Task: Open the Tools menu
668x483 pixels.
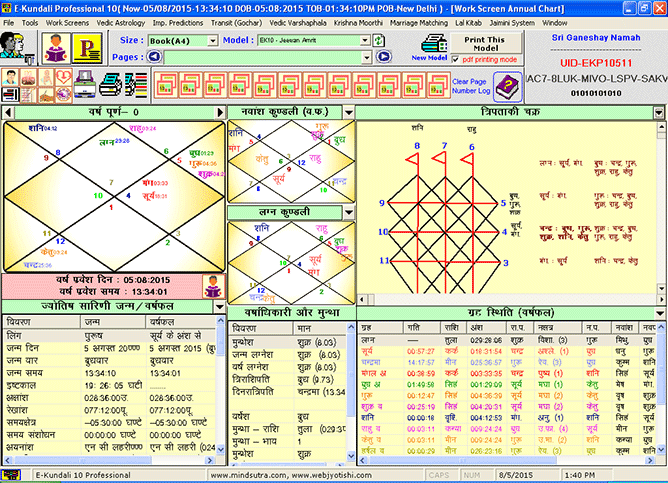Action: 30,23
